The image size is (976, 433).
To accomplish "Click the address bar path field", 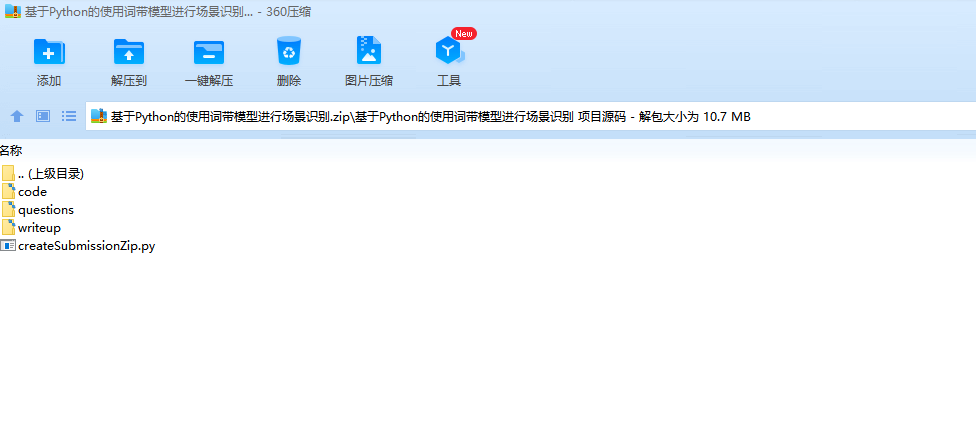I will click(x=530, y=116).
